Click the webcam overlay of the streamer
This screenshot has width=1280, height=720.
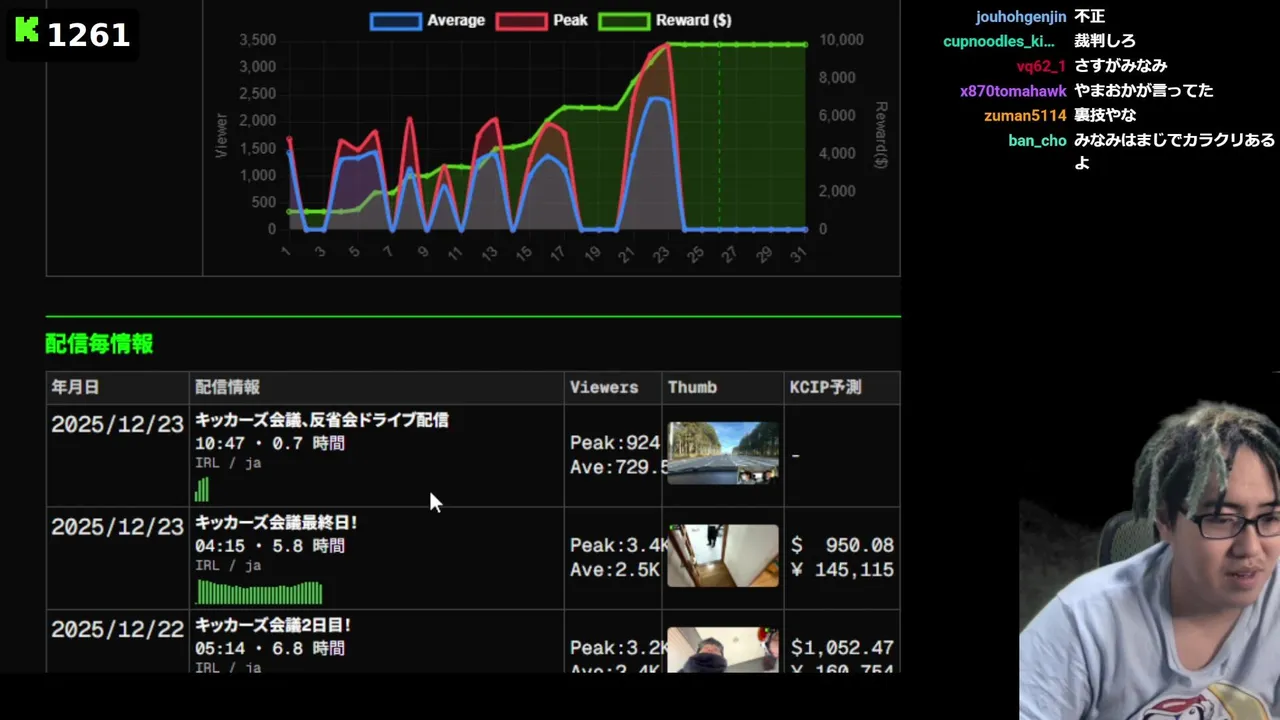(x=1150, y=560)
